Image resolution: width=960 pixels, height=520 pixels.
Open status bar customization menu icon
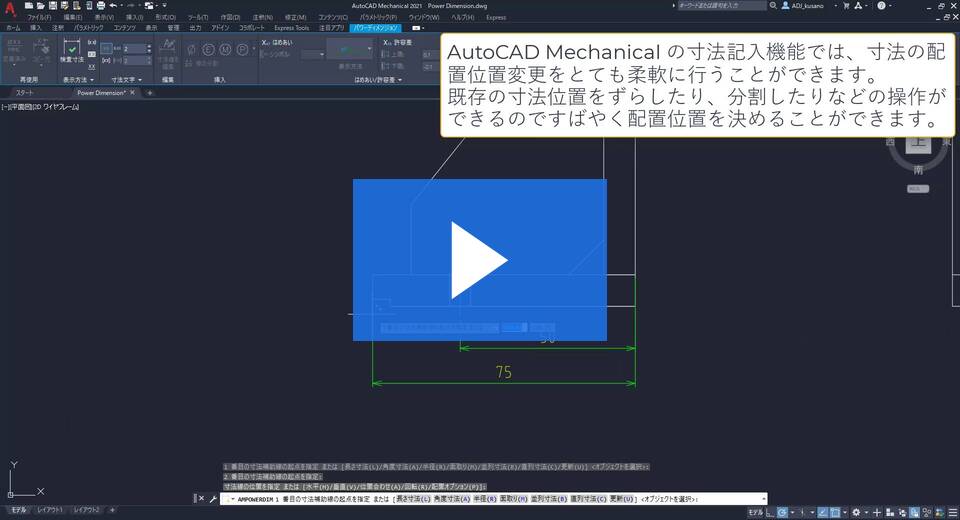[x=952, y=513]
